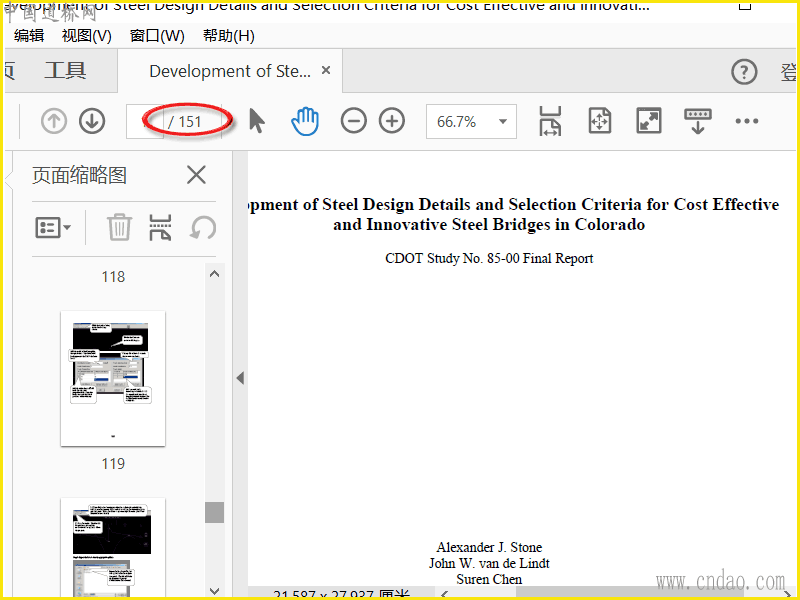Click author name Alexander J. Stone

tap(489, 547)
